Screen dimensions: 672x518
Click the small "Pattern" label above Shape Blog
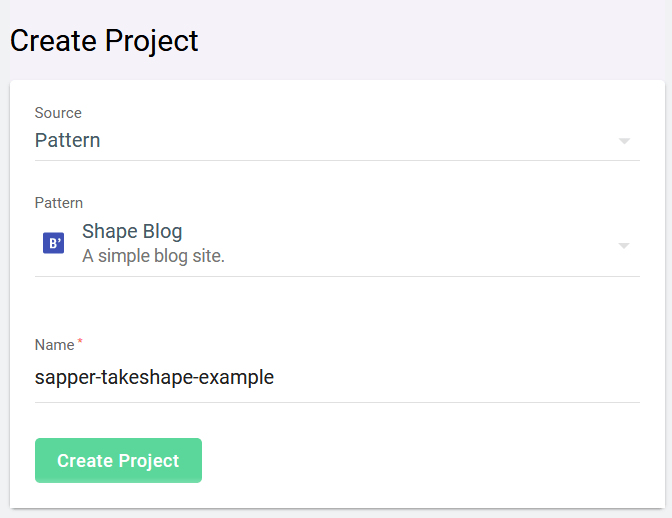pos(59,203)
